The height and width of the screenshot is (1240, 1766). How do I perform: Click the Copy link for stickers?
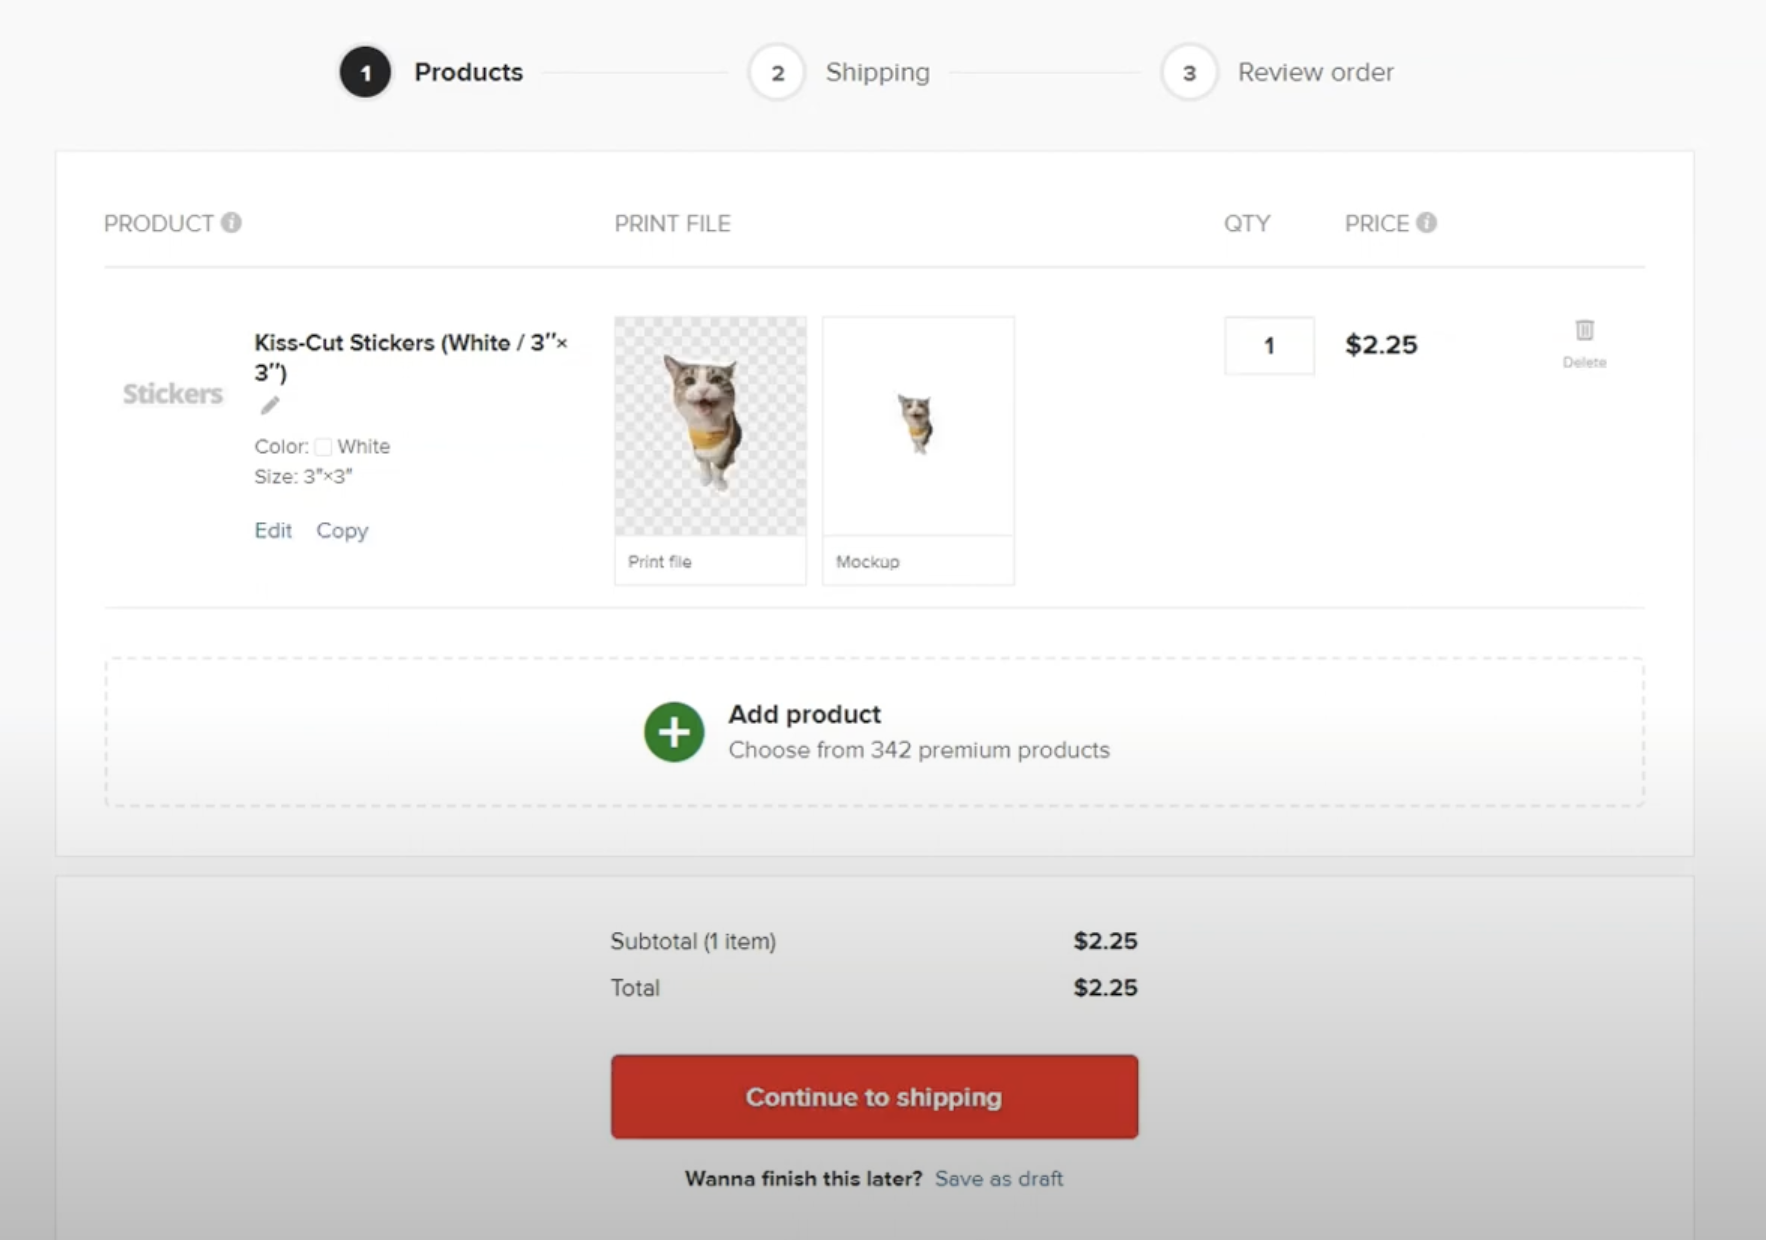(342, 530)
